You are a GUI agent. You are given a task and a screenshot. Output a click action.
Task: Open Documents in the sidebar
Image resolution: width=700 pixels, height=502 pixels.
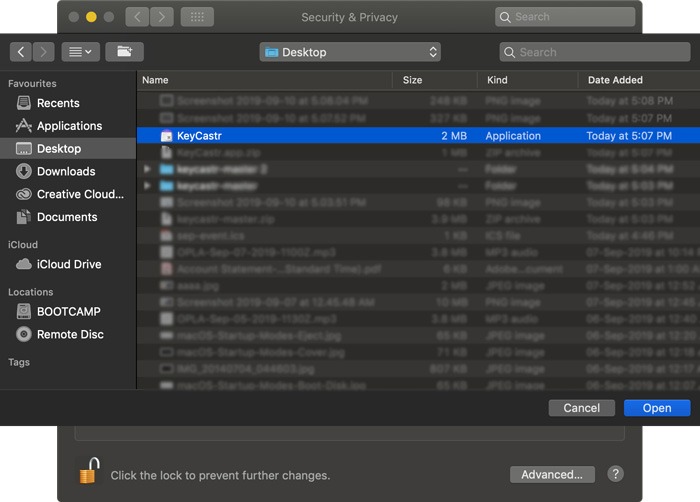67,217
